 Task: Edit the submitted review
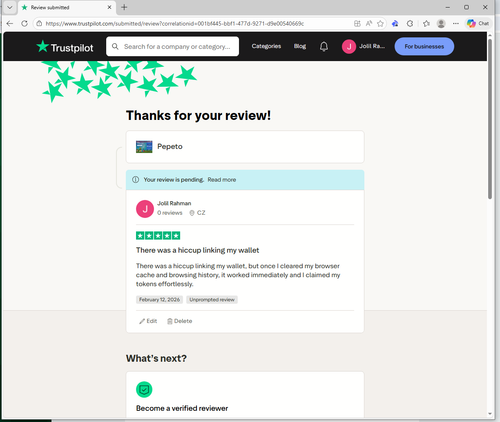pyautogui.click(x=148, y=321)
